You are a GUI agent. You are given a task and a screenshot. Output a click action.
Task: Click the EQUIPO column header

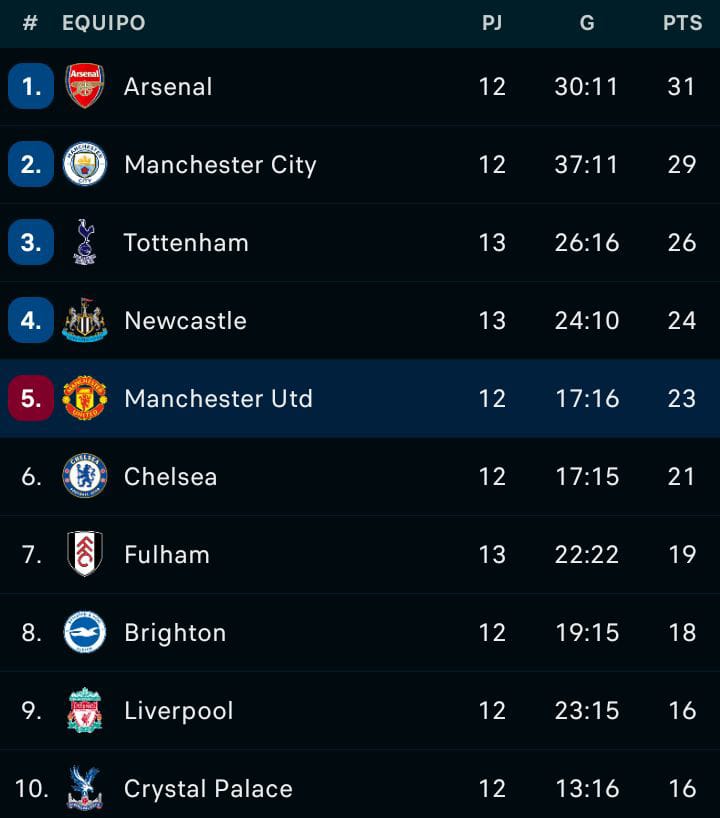point(103,23)
